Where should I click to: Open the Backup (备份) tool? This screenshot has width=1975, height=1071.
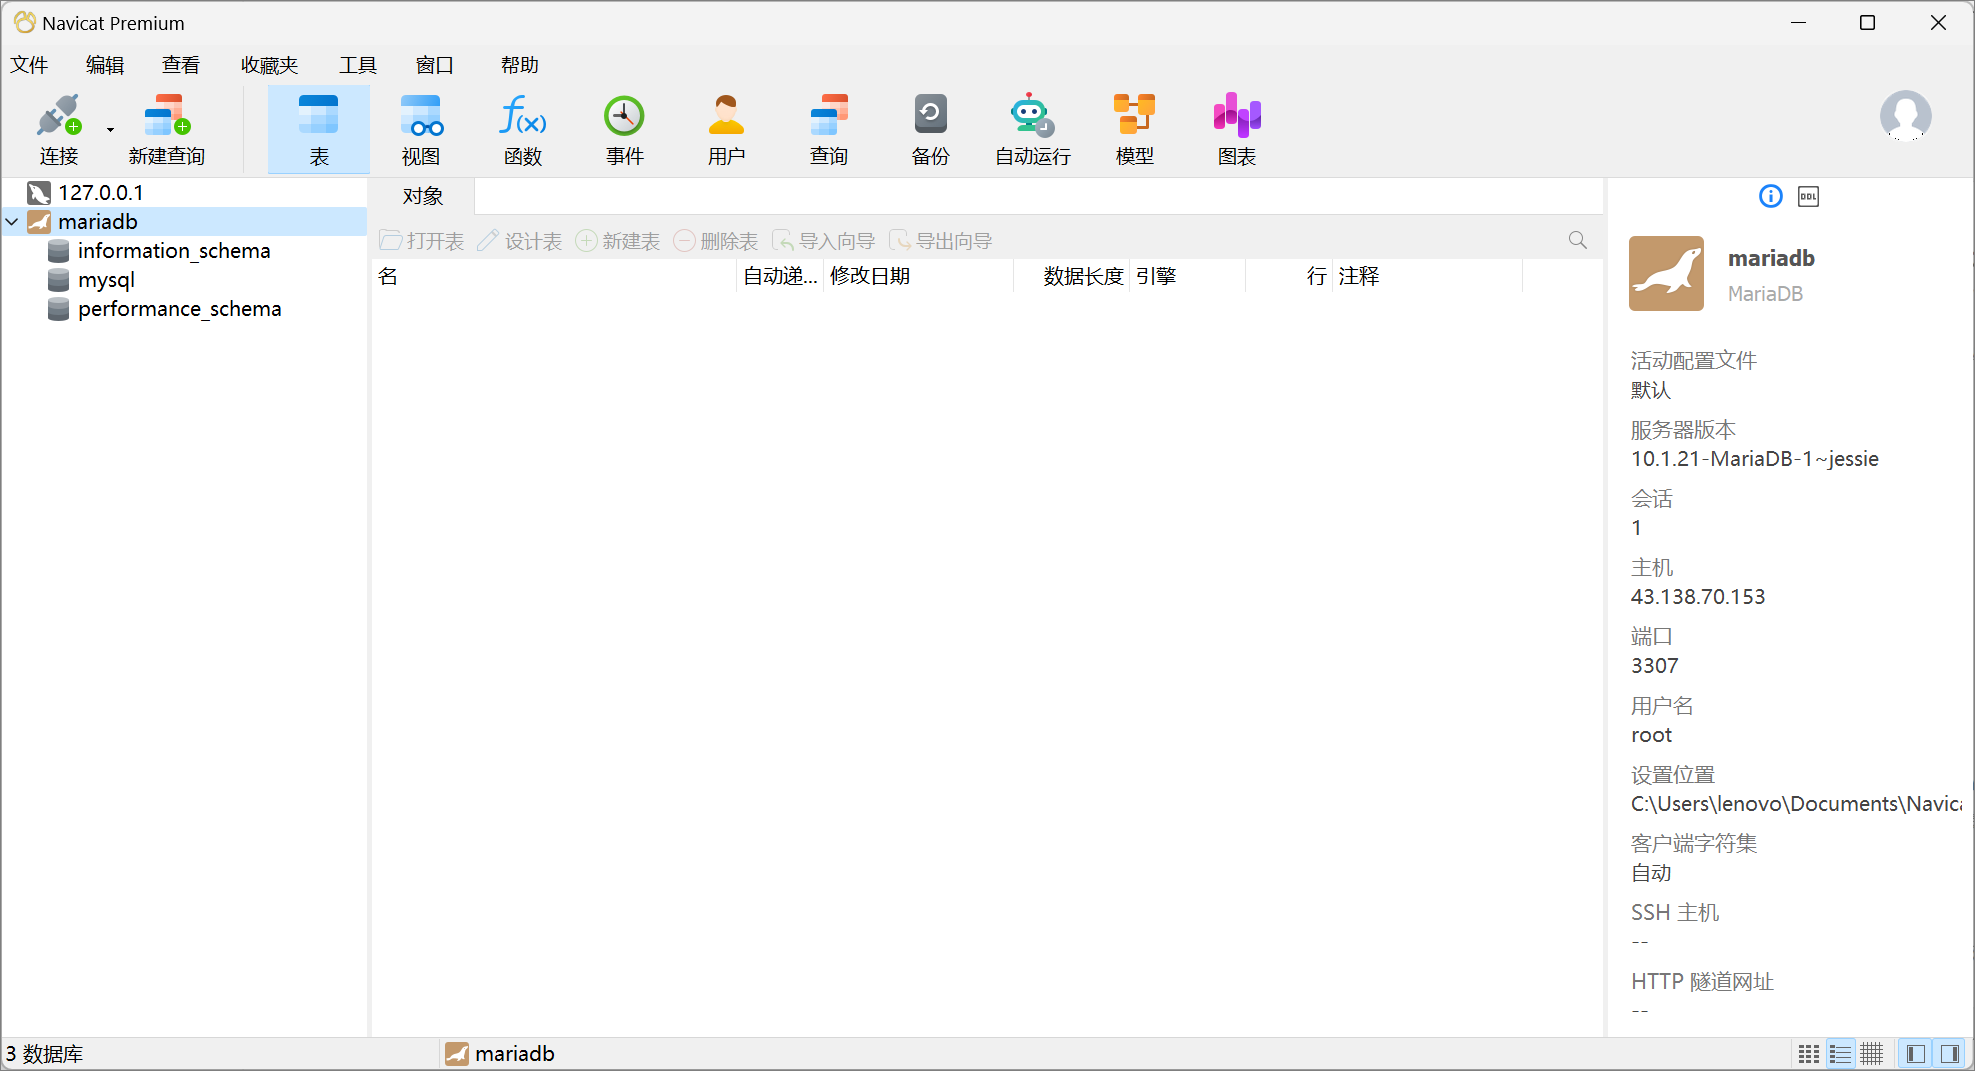tap(931, 130)
